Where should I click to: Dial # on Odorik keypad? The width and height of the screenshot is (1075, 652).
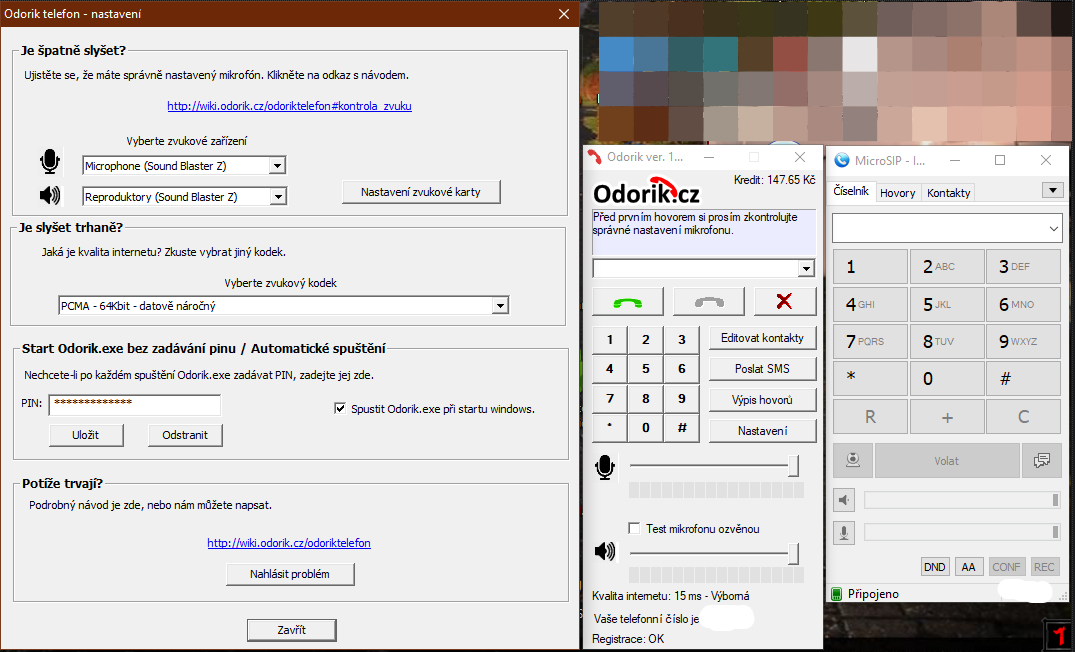[x=682, y=428]
